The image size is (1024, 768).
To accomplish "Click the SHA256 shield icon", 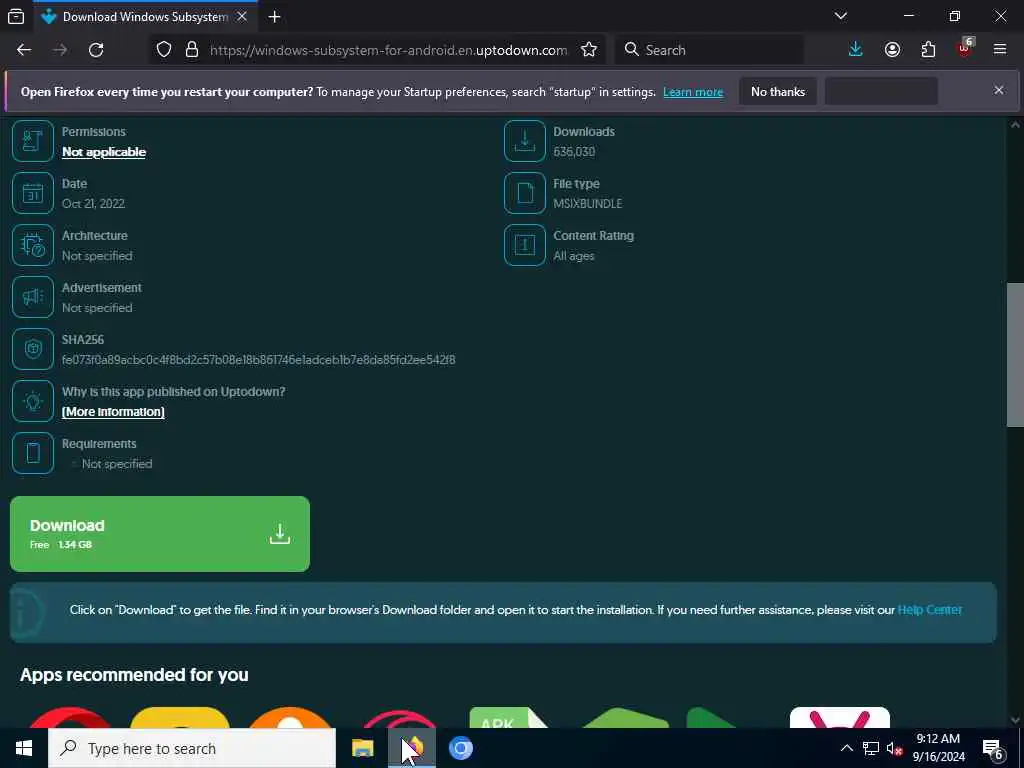I will pyautogui.click(x=33, y=349).
